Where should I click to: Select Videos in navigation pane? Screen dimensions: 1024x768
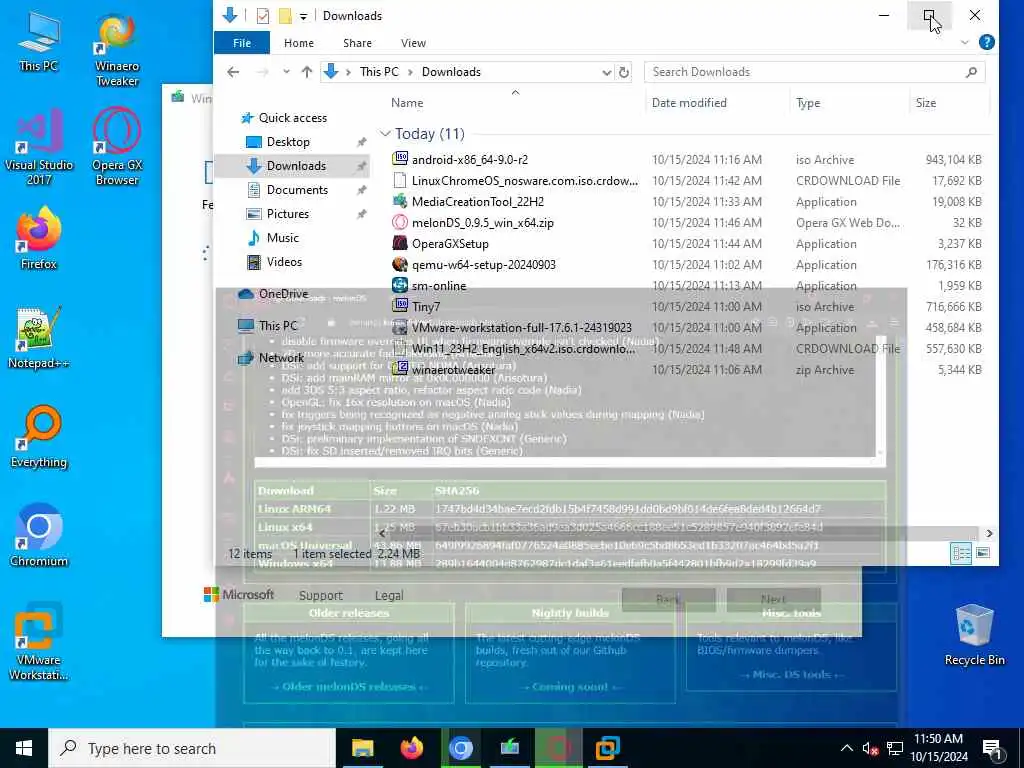click(284, 262)
